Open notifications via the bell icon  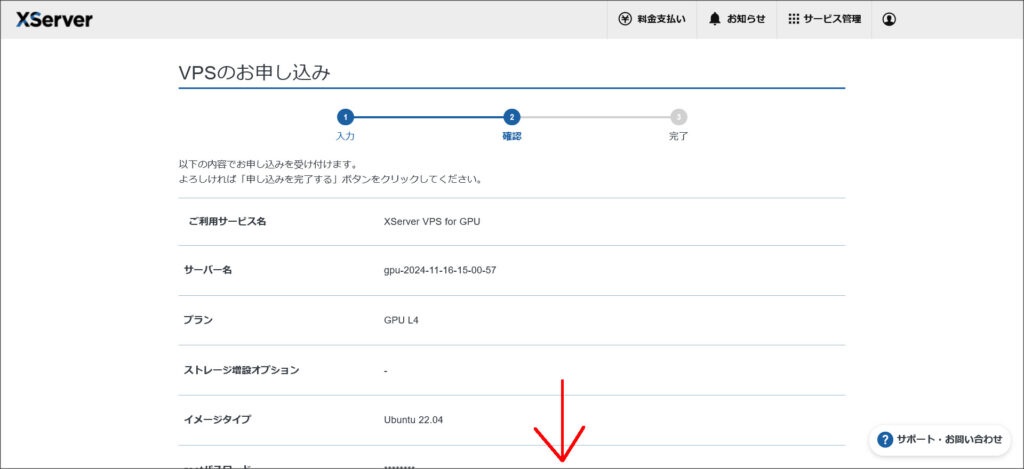(x=715, y=19)
